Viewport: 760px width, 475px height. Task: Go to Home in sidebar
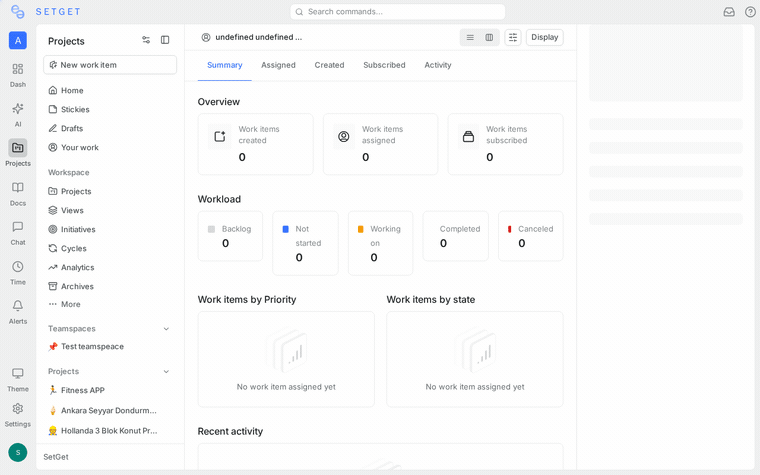click(x=110, y=91)
